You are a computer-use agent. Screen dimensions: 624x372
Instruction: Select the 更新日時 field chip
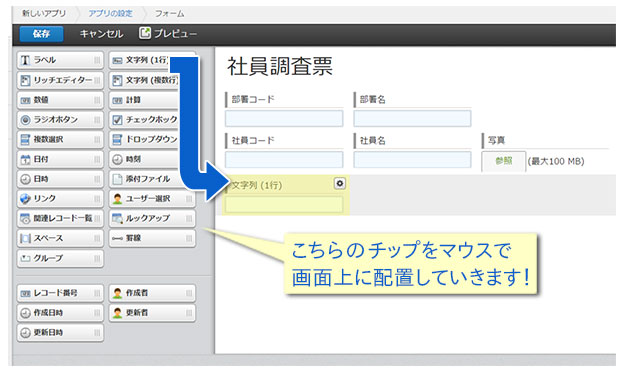pos(60,332)
